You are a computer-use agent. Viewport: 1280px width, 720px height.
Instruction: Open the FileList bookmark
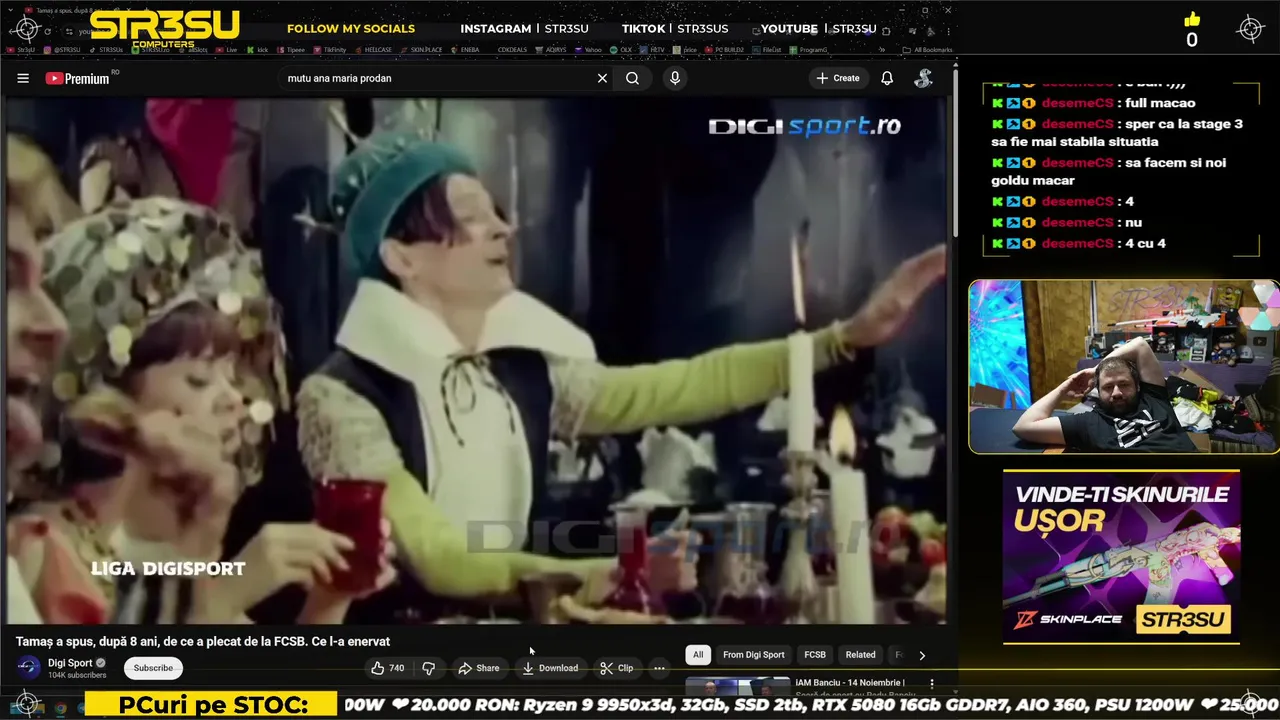tap(766, 50)
